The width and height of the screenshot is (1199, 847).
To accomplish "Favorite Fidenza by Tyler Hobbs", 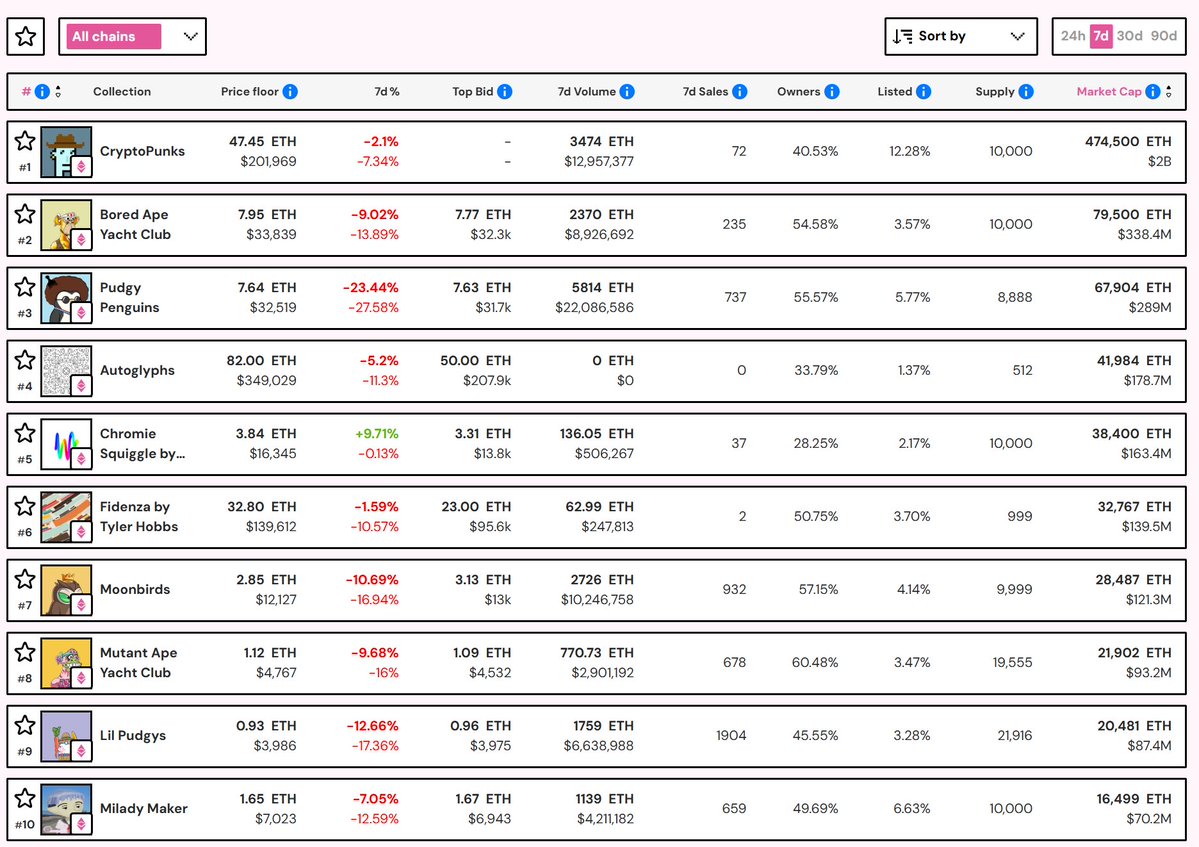I will click(x=25, y=505).
